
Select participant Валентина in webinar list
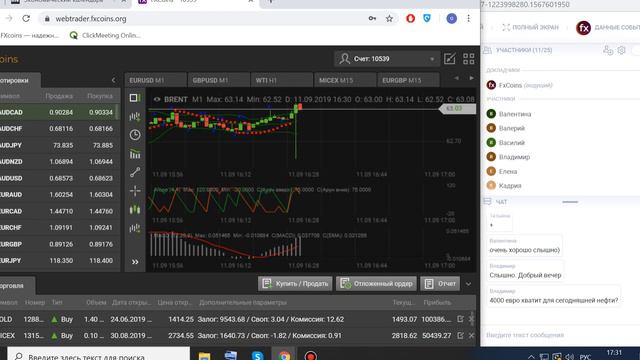tap(509, 114)
